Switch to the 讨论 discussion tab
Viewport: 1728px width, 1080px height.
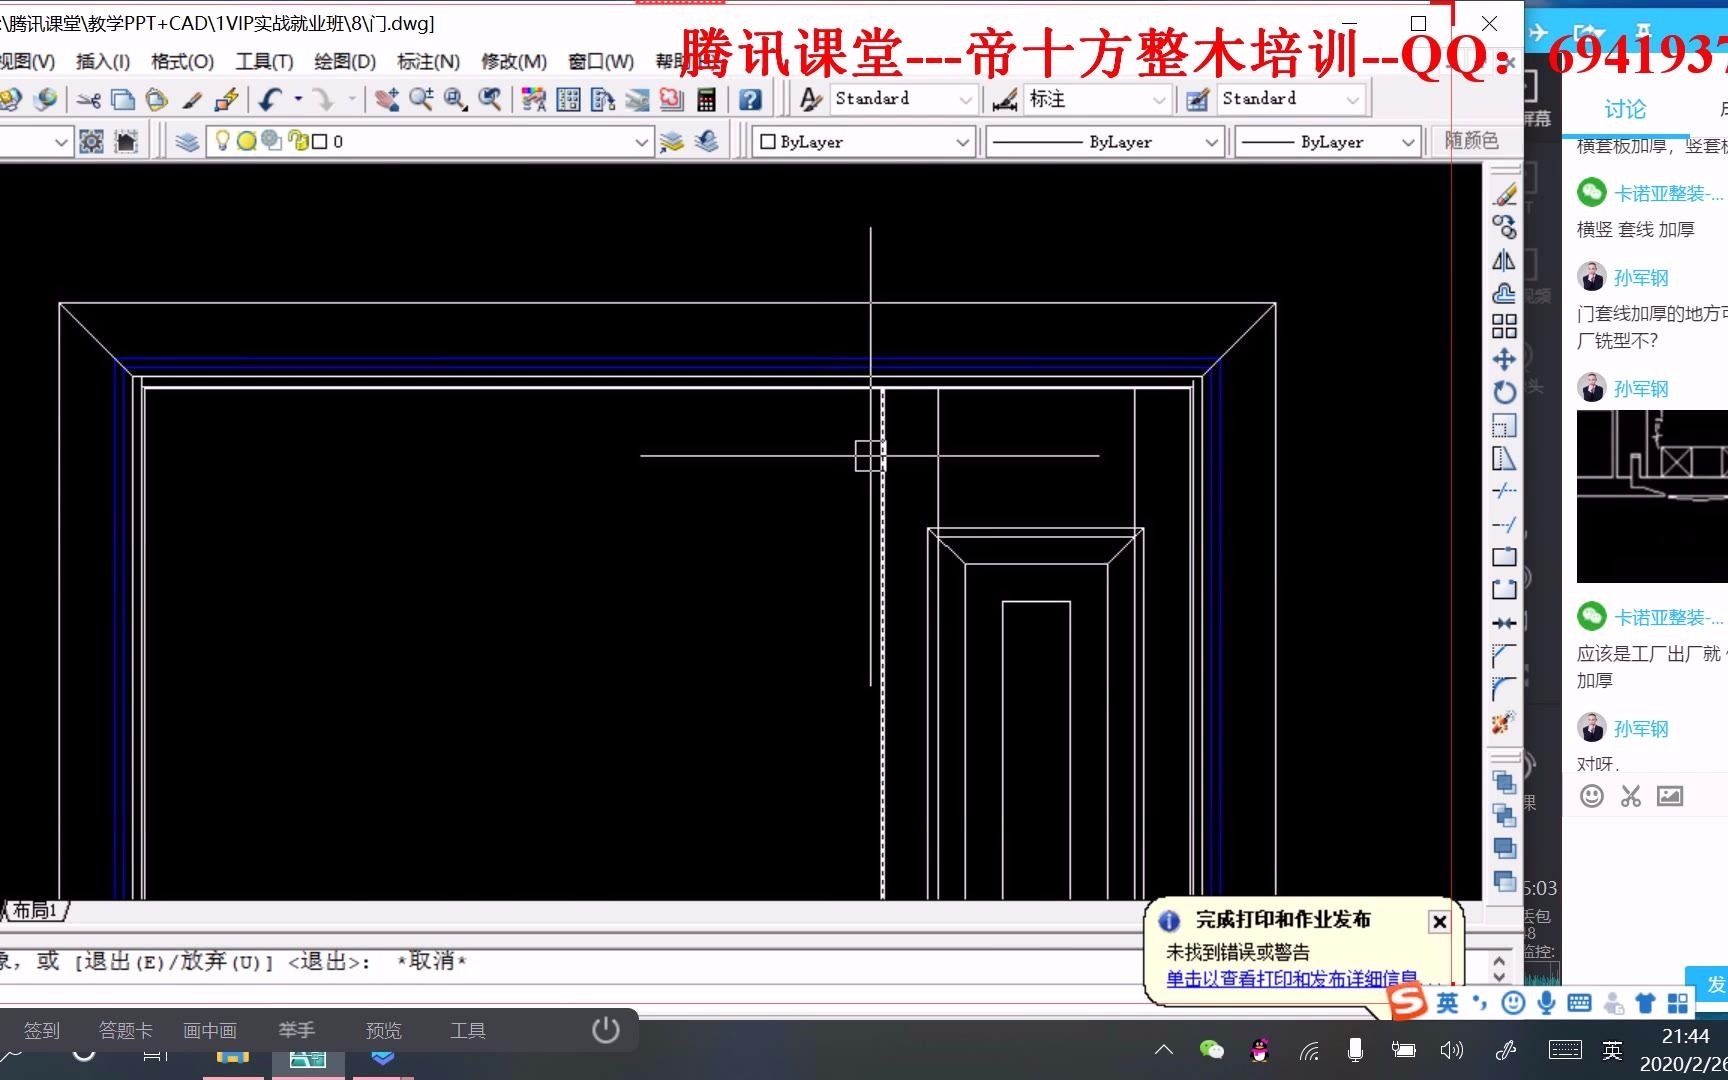pos(1624,109)
